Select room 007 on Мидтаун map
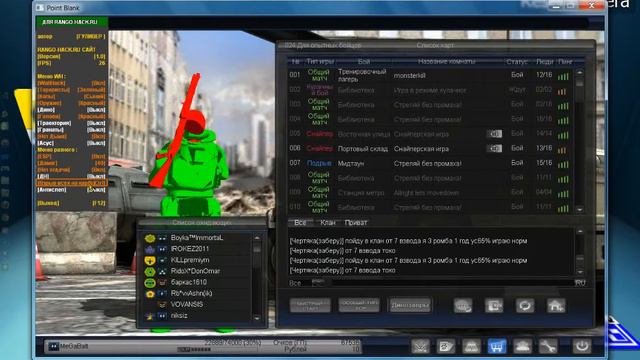Viewport: 640px width, 360px height. click(430, 163)
